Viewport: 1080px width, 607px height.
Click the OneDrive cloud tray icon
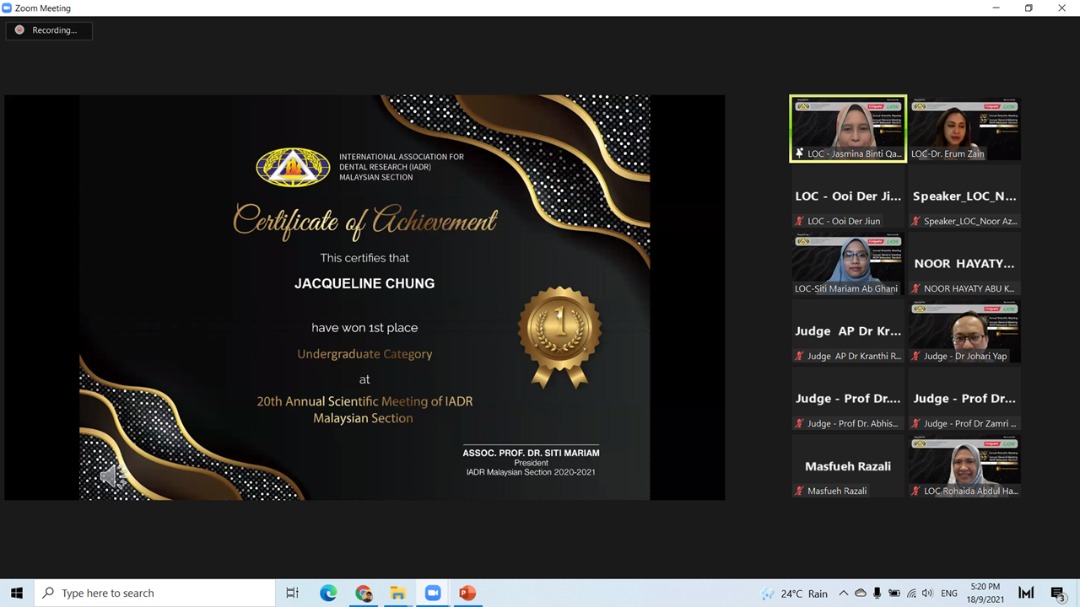point(860,593)
